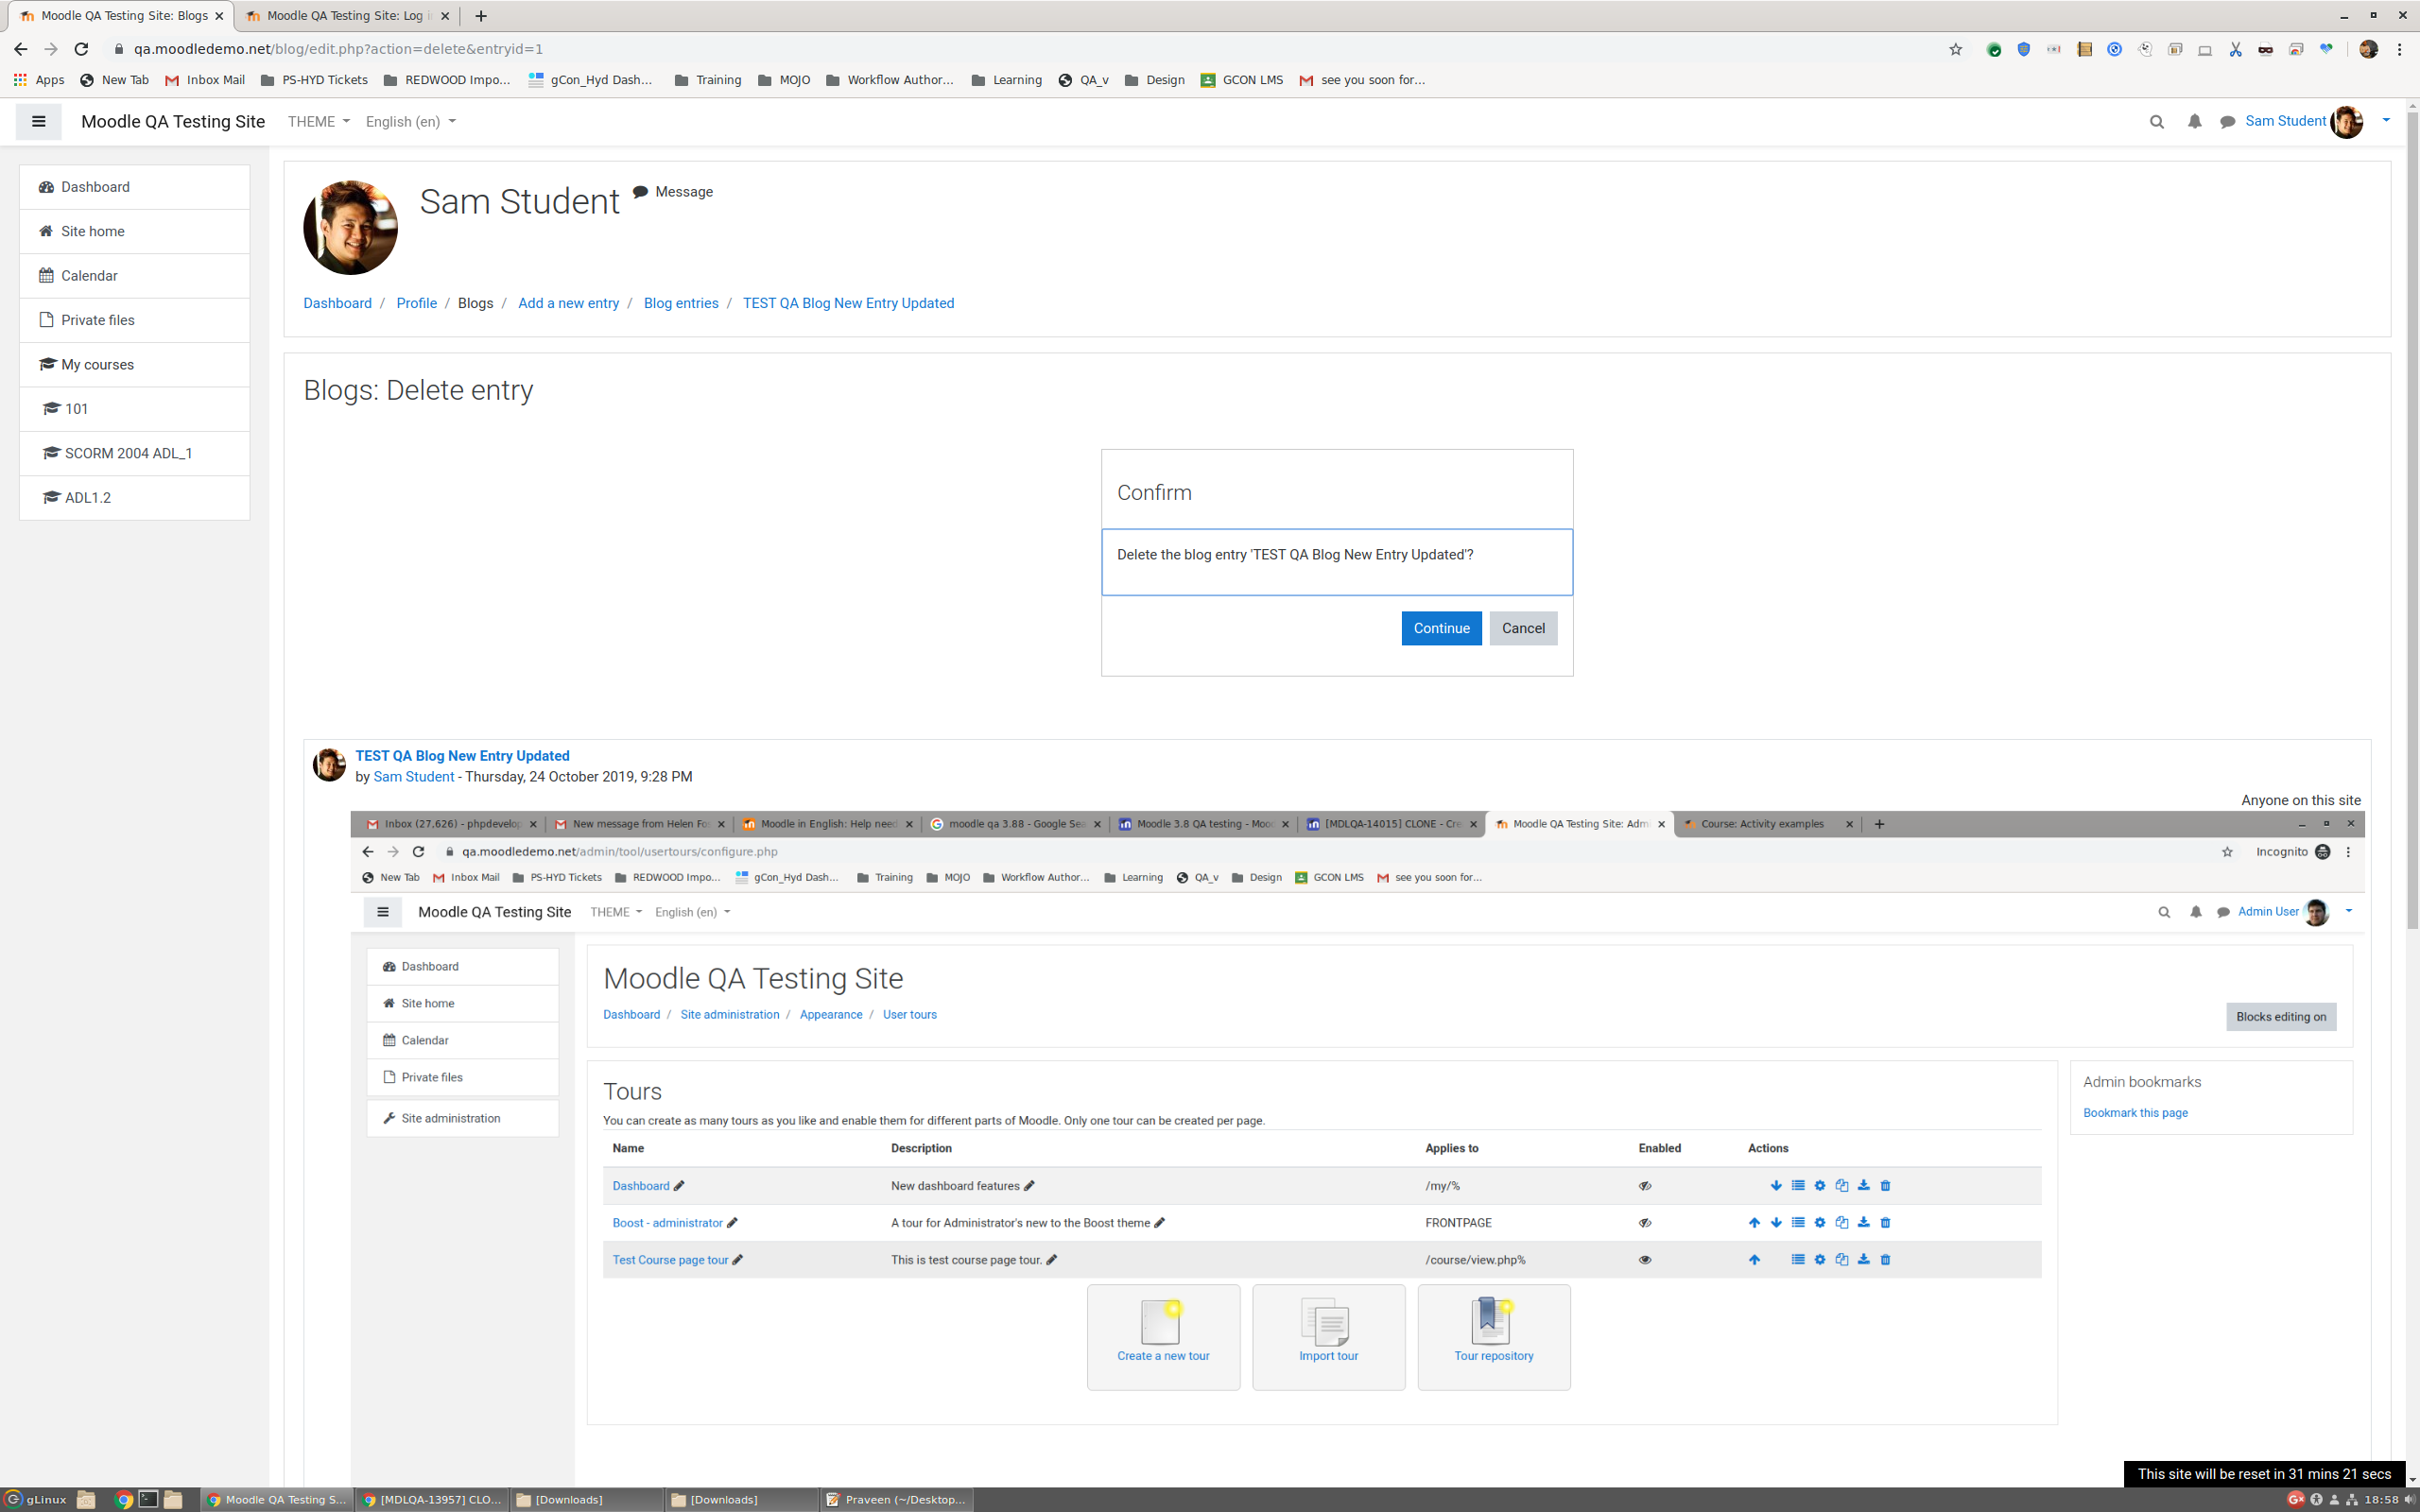
Task: Click the green checkmark extension icon
Action: [1994, 49]
